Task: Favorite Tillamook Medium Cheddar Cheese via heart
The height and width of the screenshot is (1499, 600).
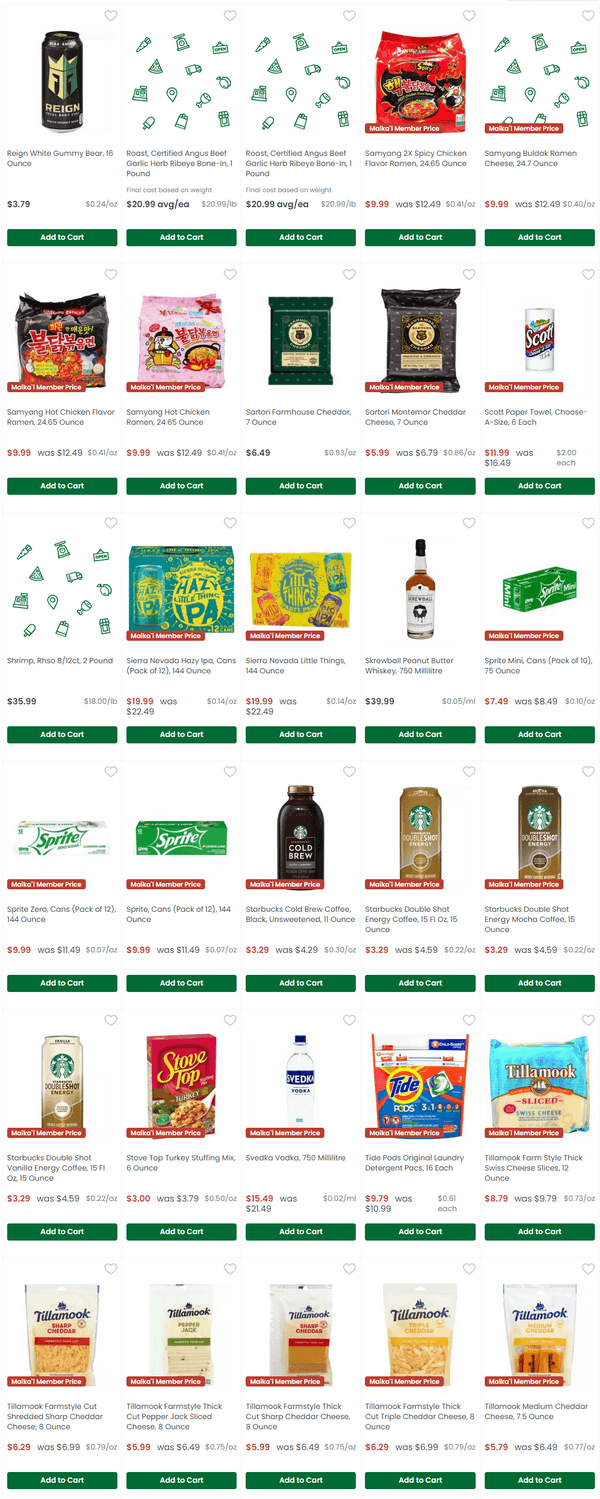Action: [x=589, y=1269]
